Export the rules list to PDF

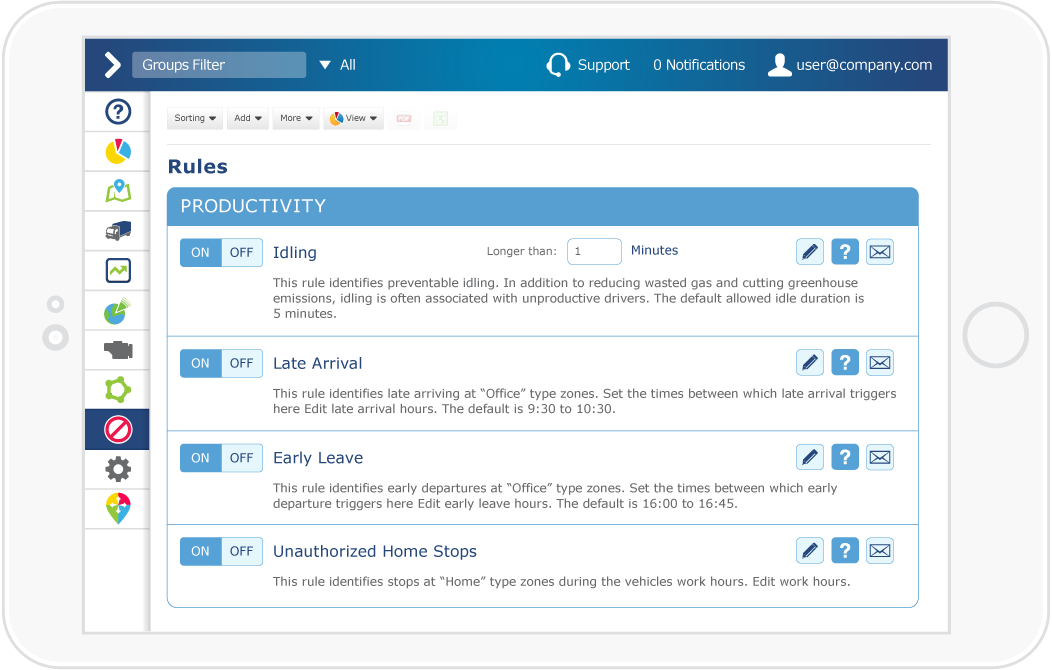coord(404,118)
